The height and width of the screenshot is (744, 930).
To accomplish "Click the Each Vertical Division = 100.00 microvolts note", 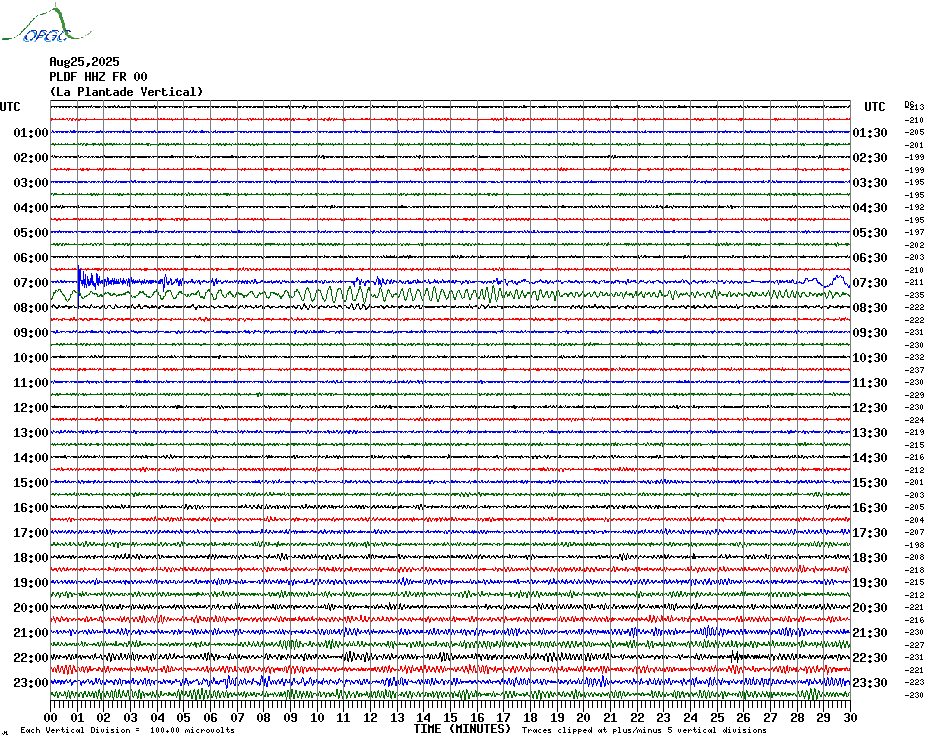I will click(x=128, y=730).
